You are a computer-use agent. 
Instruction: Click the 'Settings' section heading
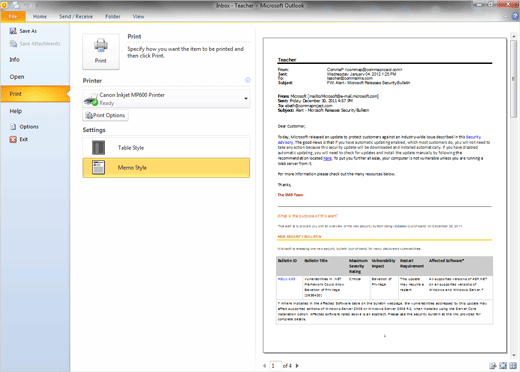[94, 130]
